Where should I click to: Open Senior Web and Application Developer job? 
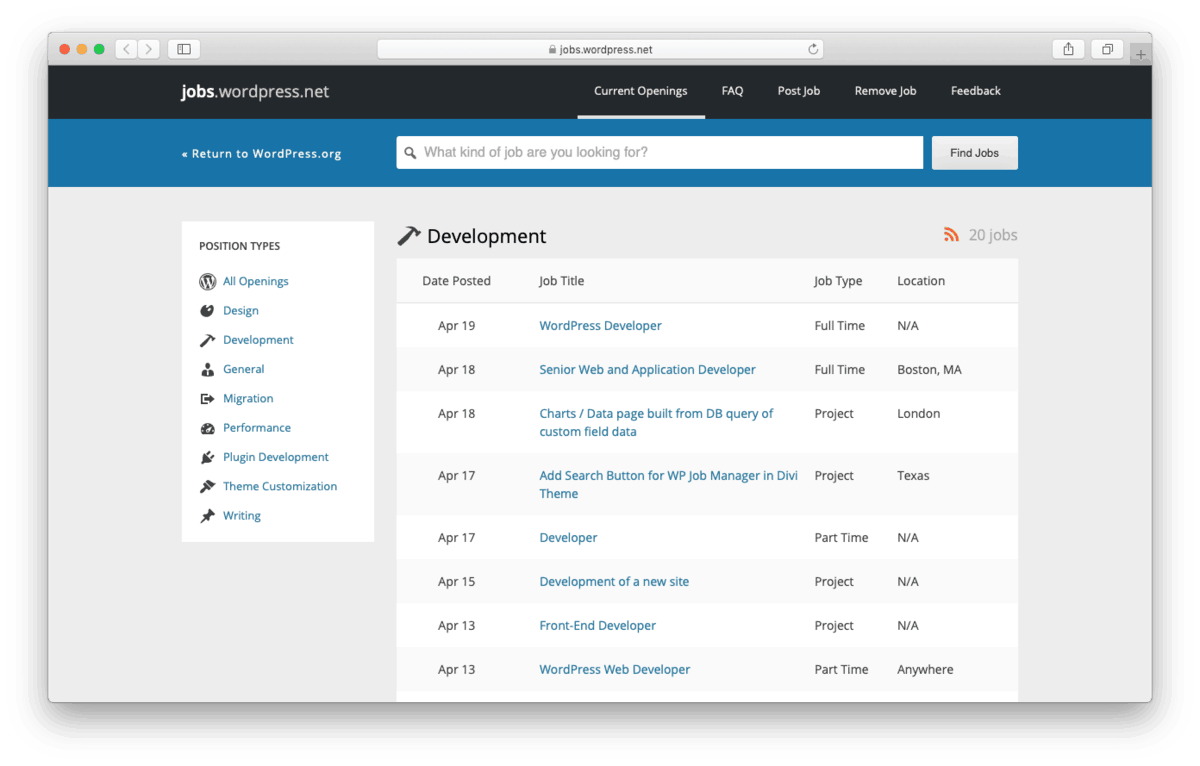pos(647,370)
